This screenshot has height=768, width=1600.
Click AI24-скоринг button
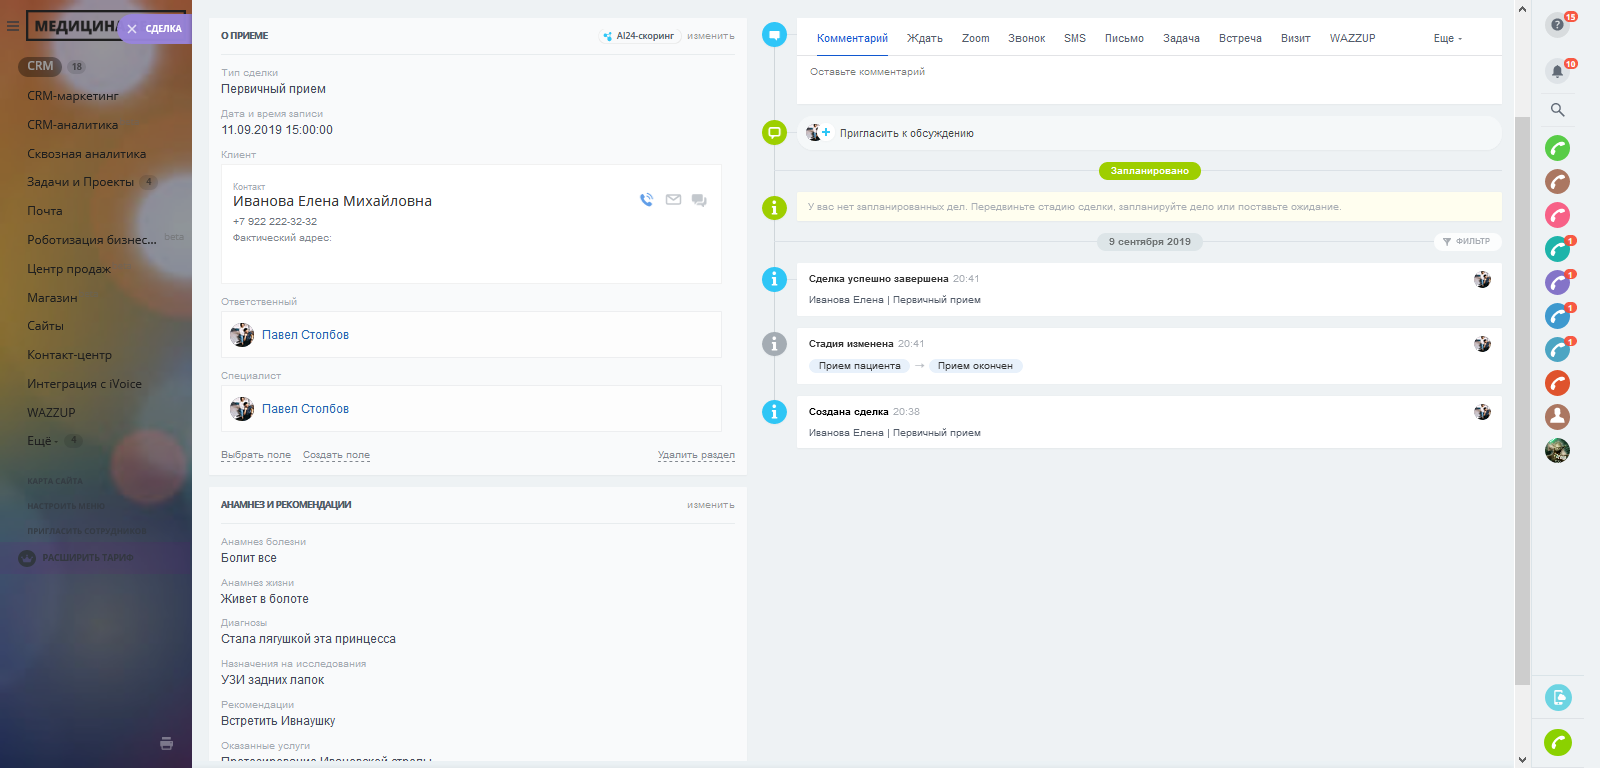(640, 36)
